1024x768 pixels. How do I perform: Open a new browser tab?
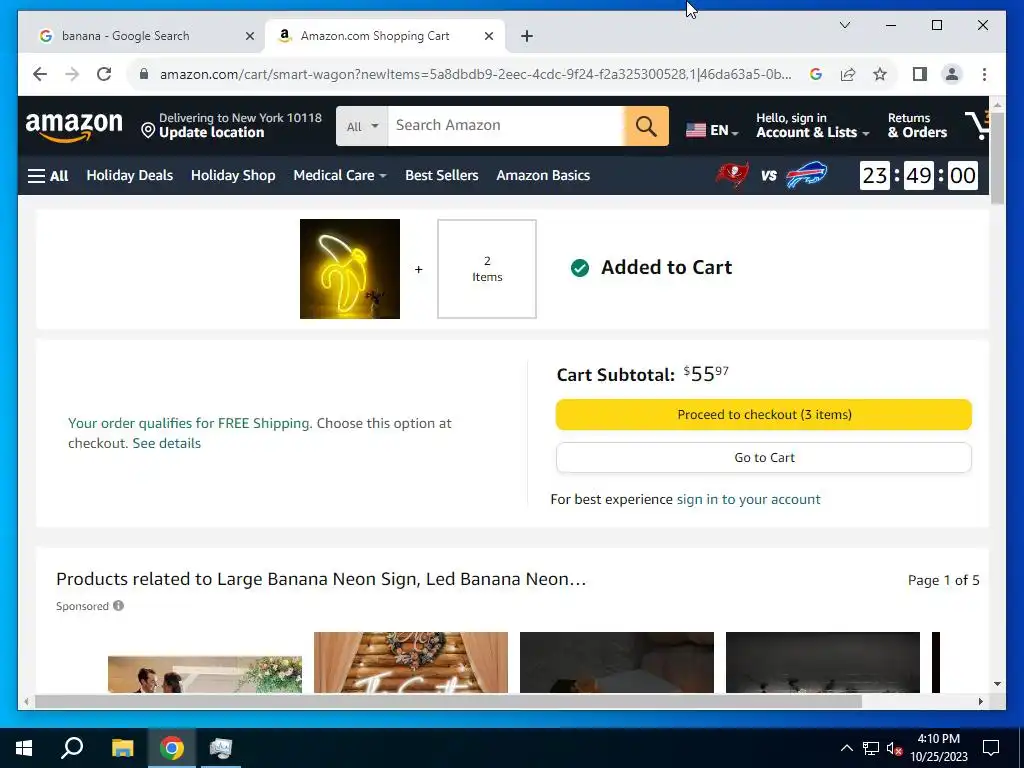[x=527, y=36]
